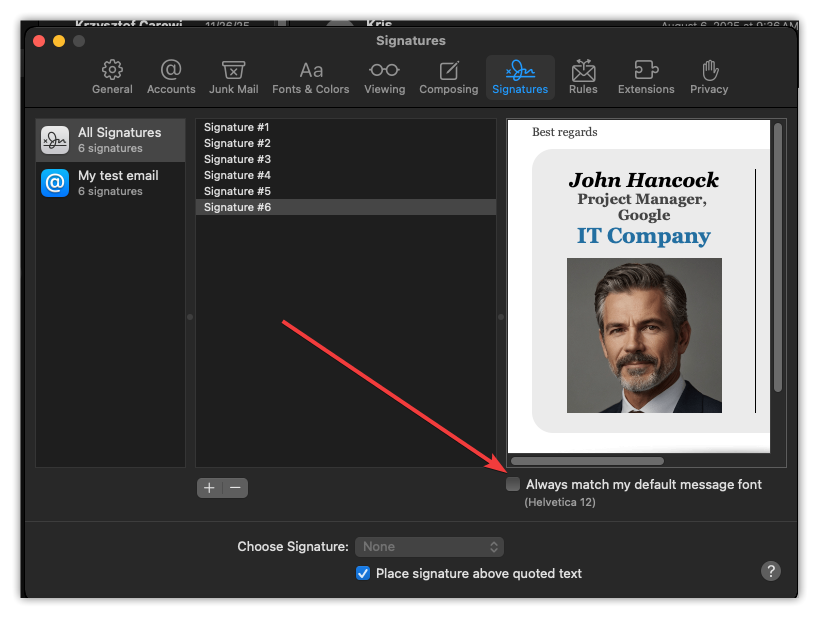Add a new signature with plus button
Screen dimensions: 819x618
[209, 488]
